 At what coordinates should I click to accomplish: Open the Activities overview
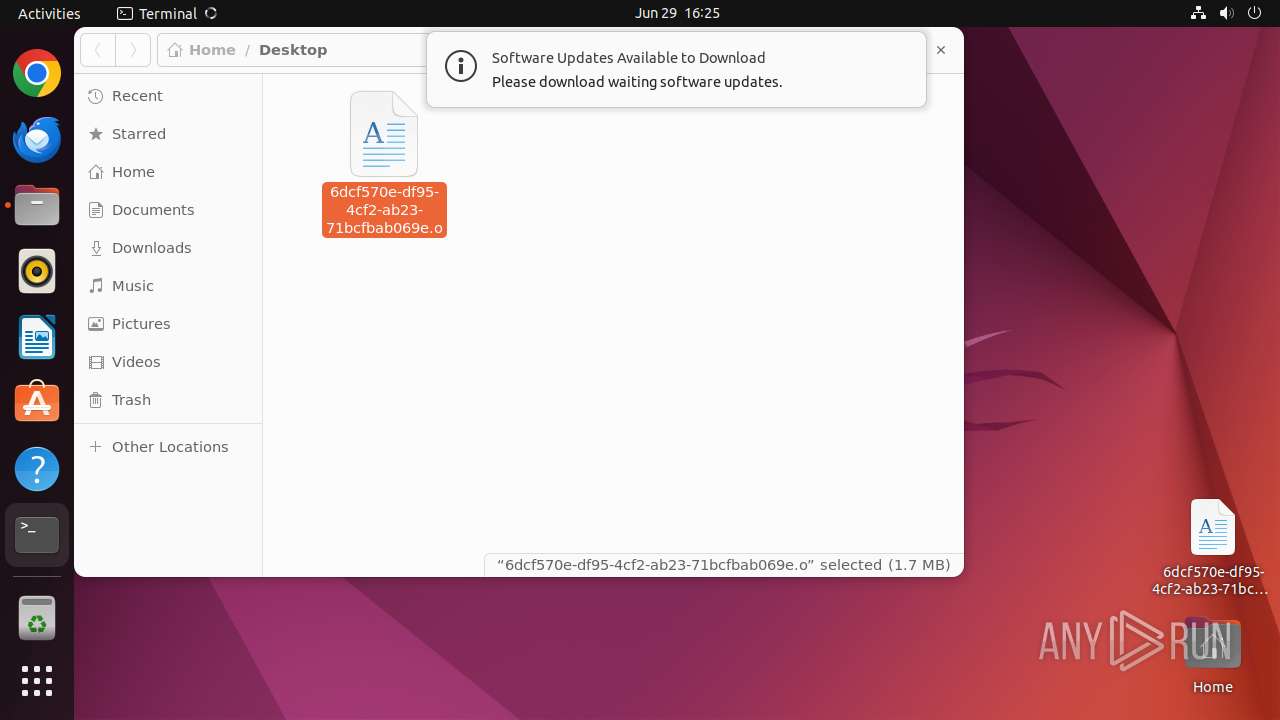click(x=49, y=13)
